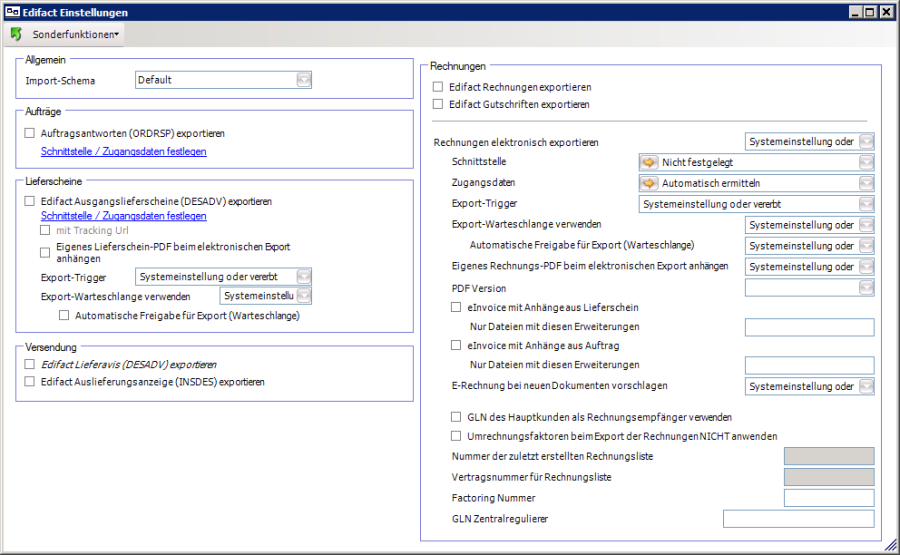
Task: Toggle Edifact Rechnungen exportieren checkbox
Action: coord(438,87)
